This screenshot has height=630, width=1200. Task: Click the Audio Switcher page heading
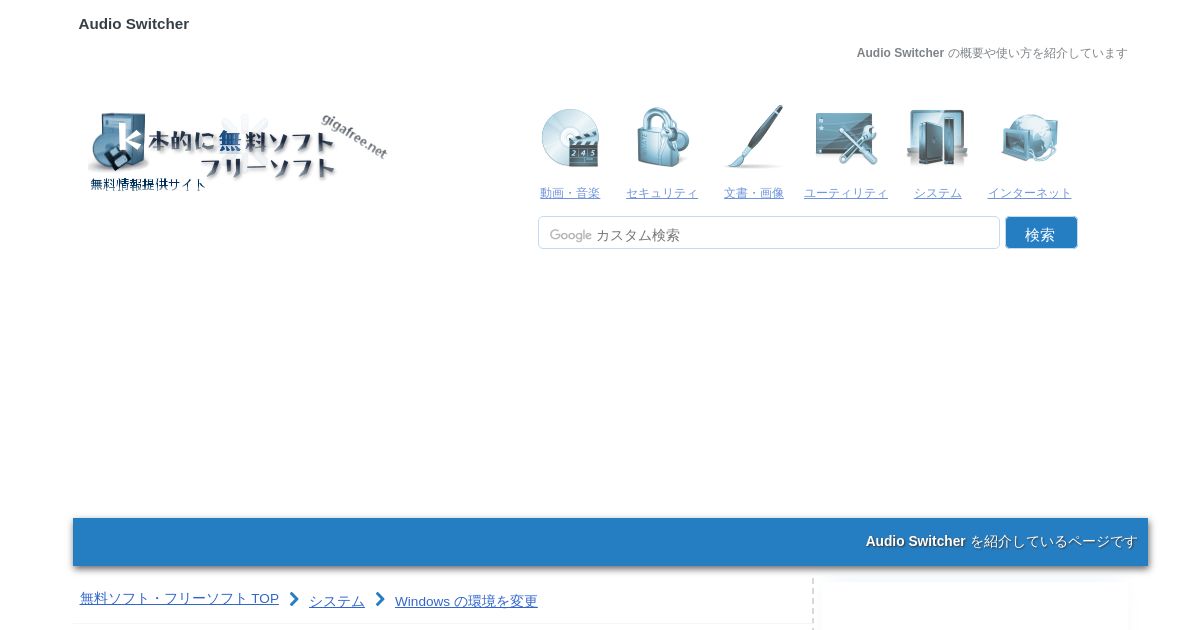[134, 24]
